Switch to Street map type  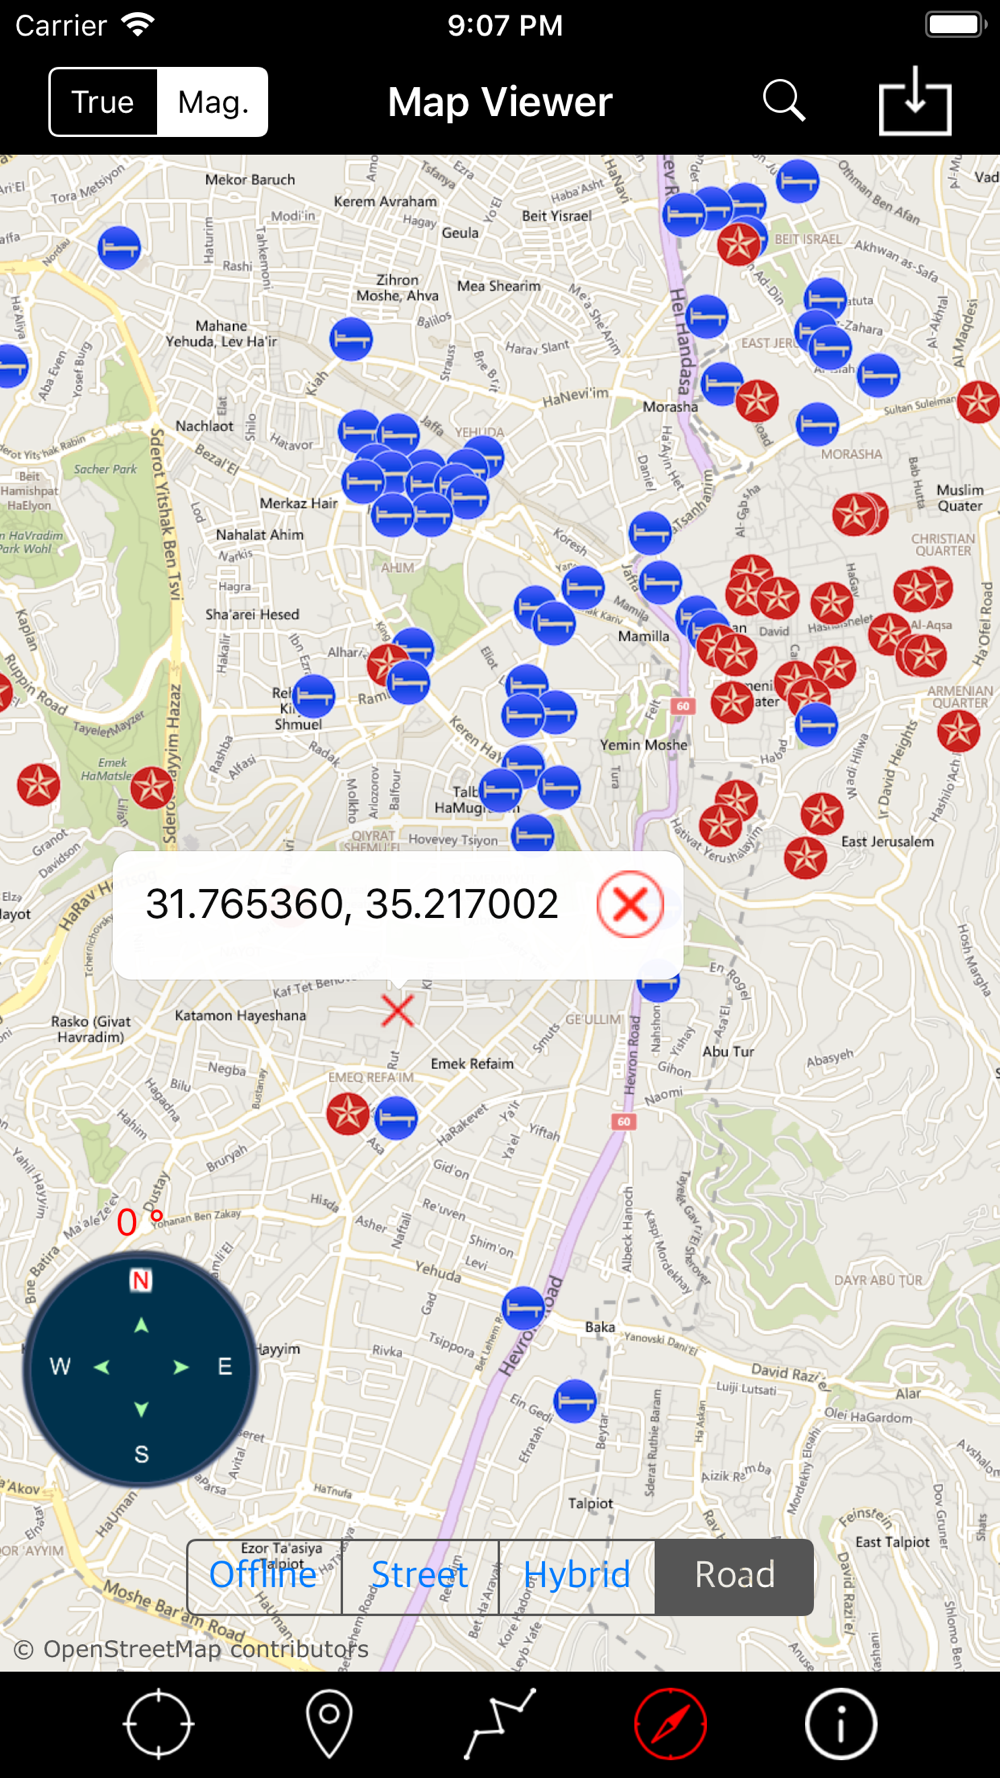pyautogui.click(x=420, y=1575)
